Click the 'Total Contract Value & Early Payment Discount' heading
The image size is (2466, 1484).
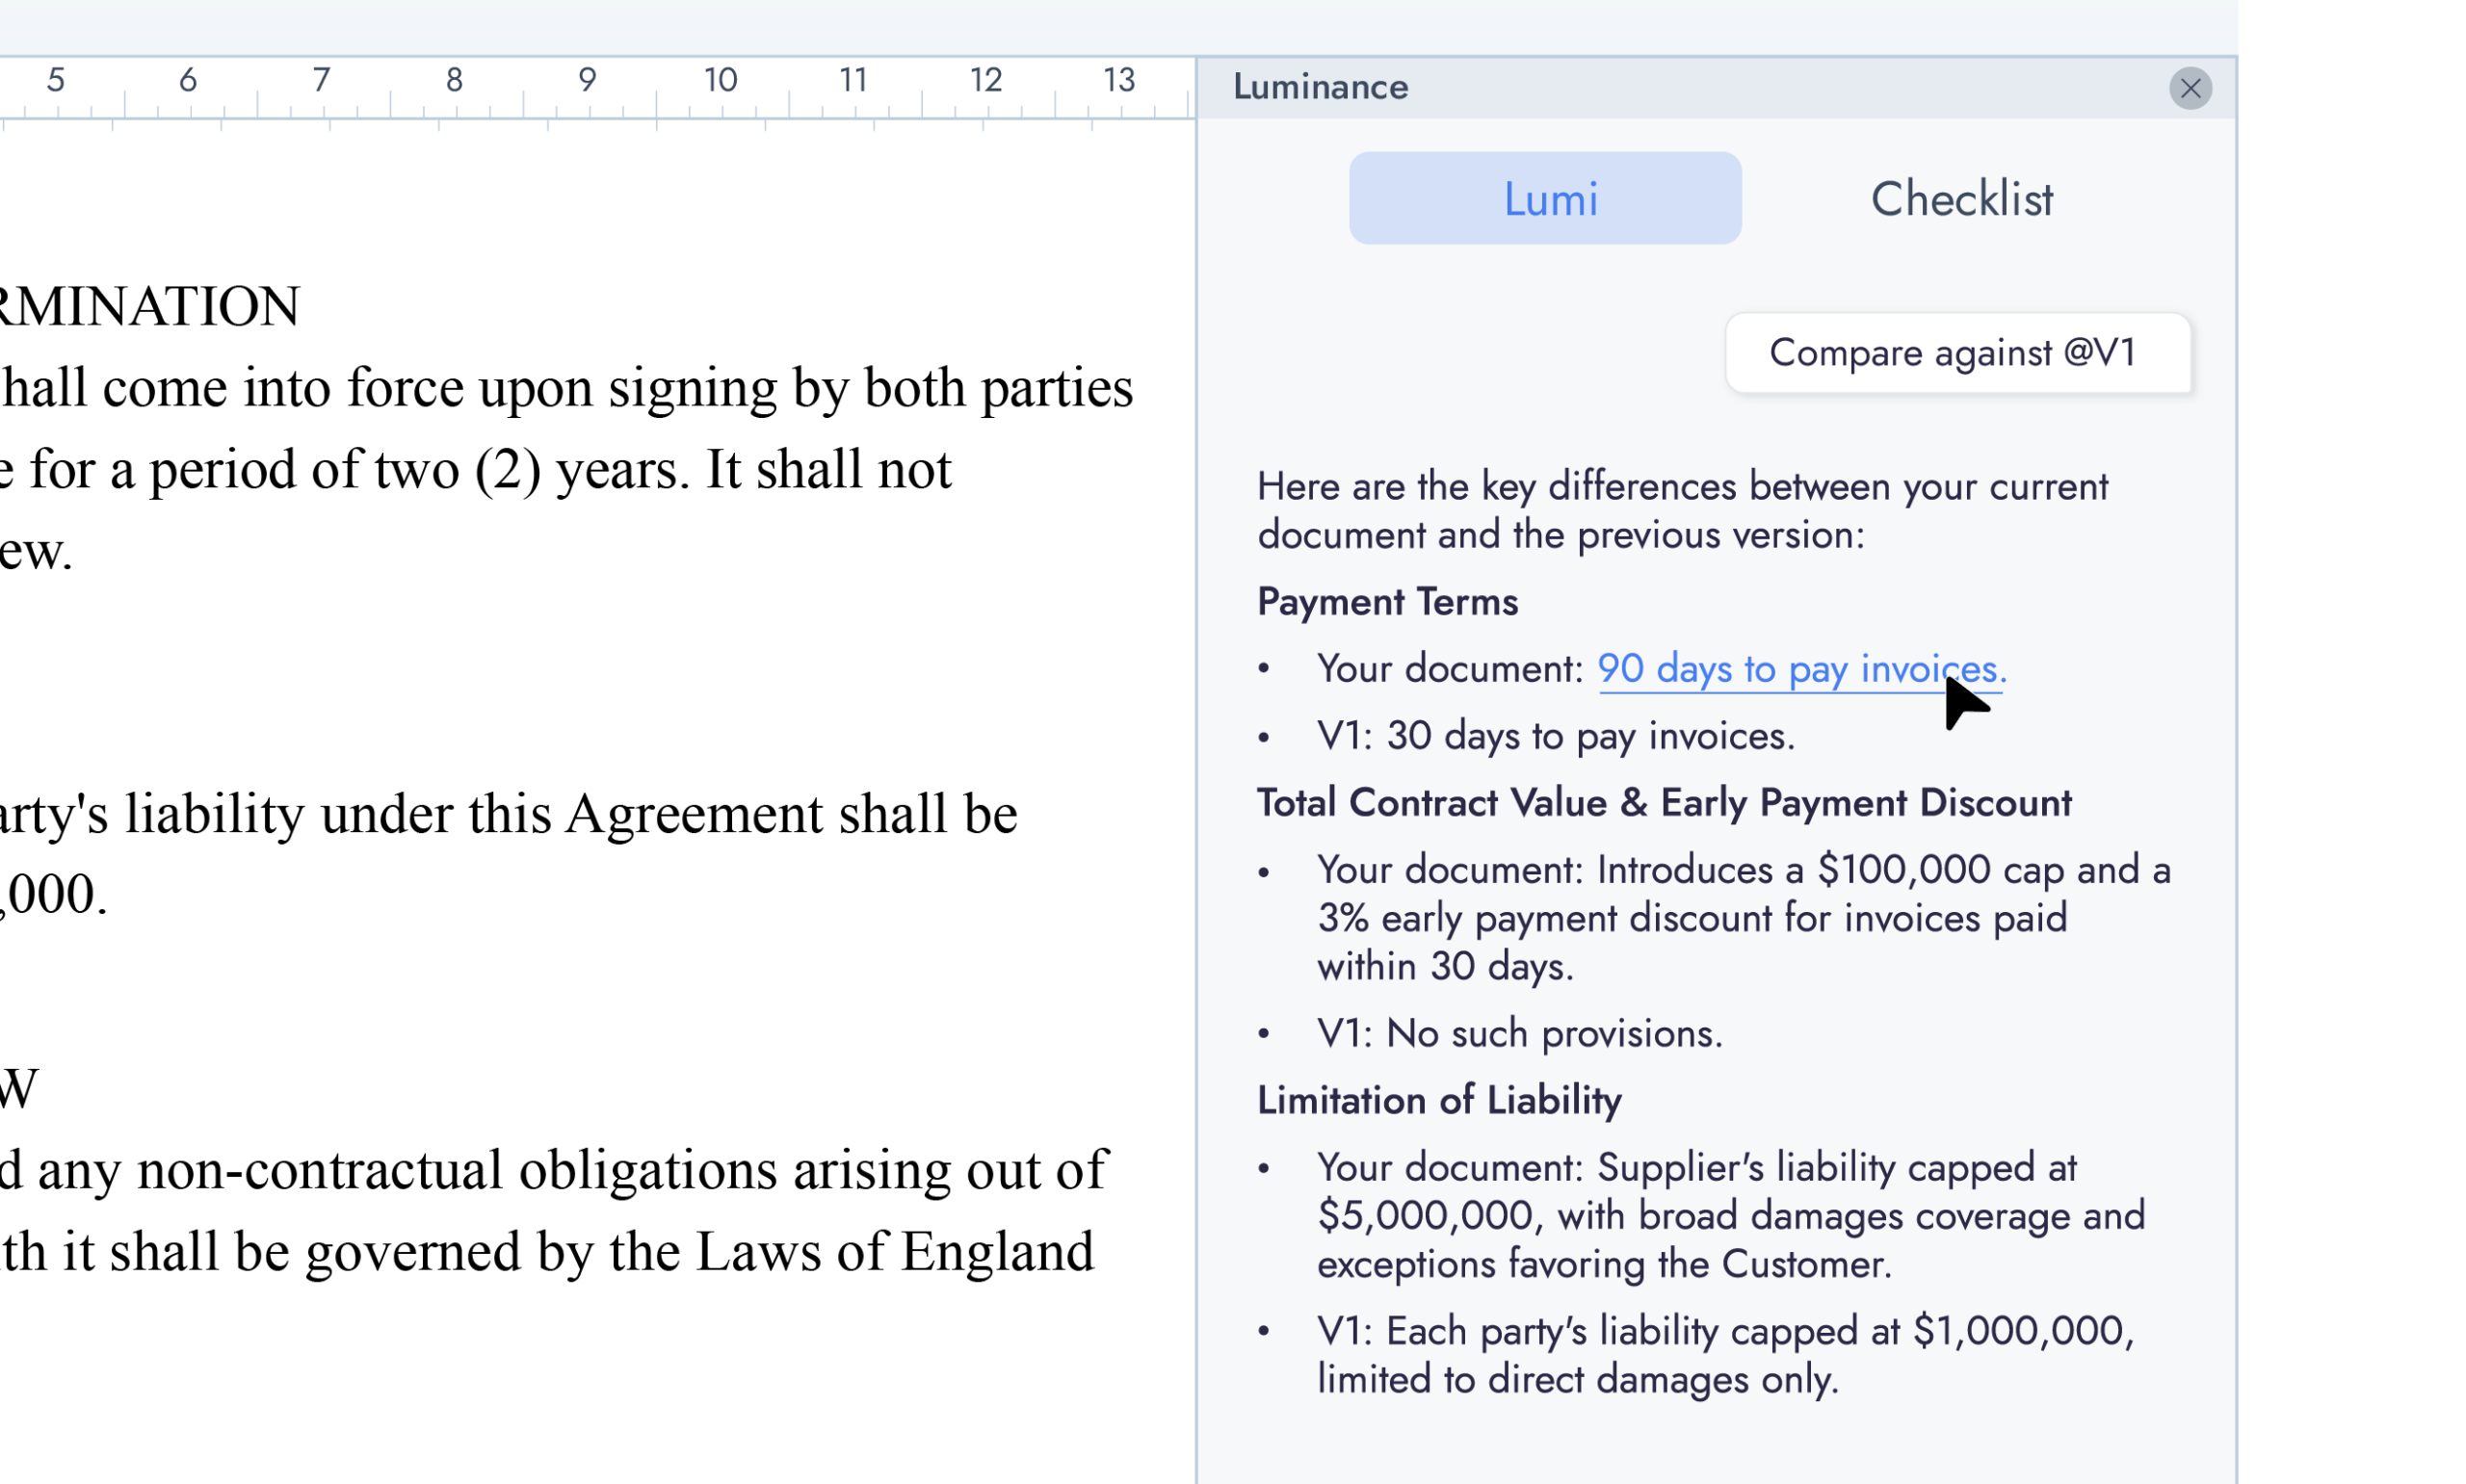1663,803
